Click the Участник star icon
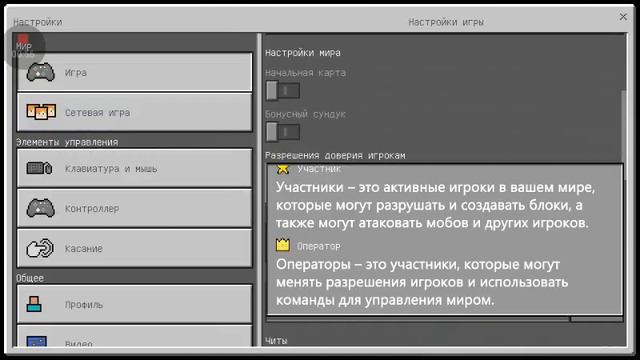 click(x=283, y=169)
